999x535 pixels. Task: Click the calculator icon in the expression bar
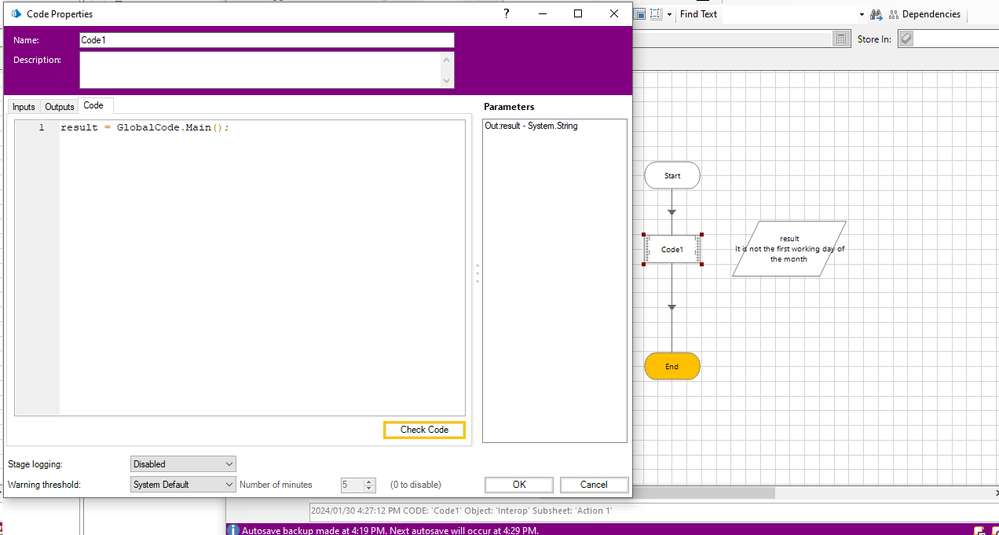(x=842, y=39)
